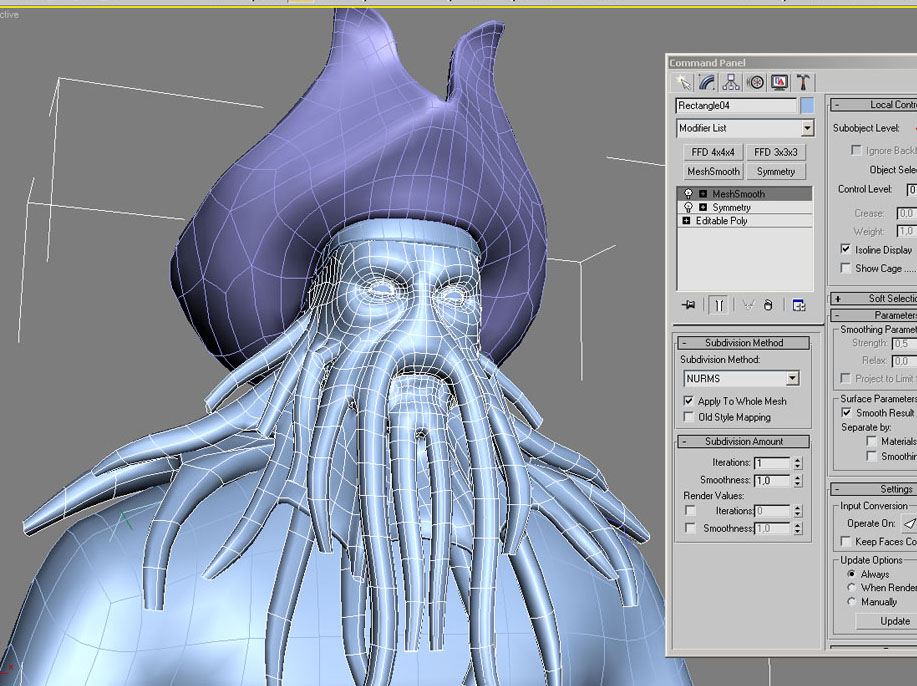Open the Hierarchy tab icon

point(731,82)
